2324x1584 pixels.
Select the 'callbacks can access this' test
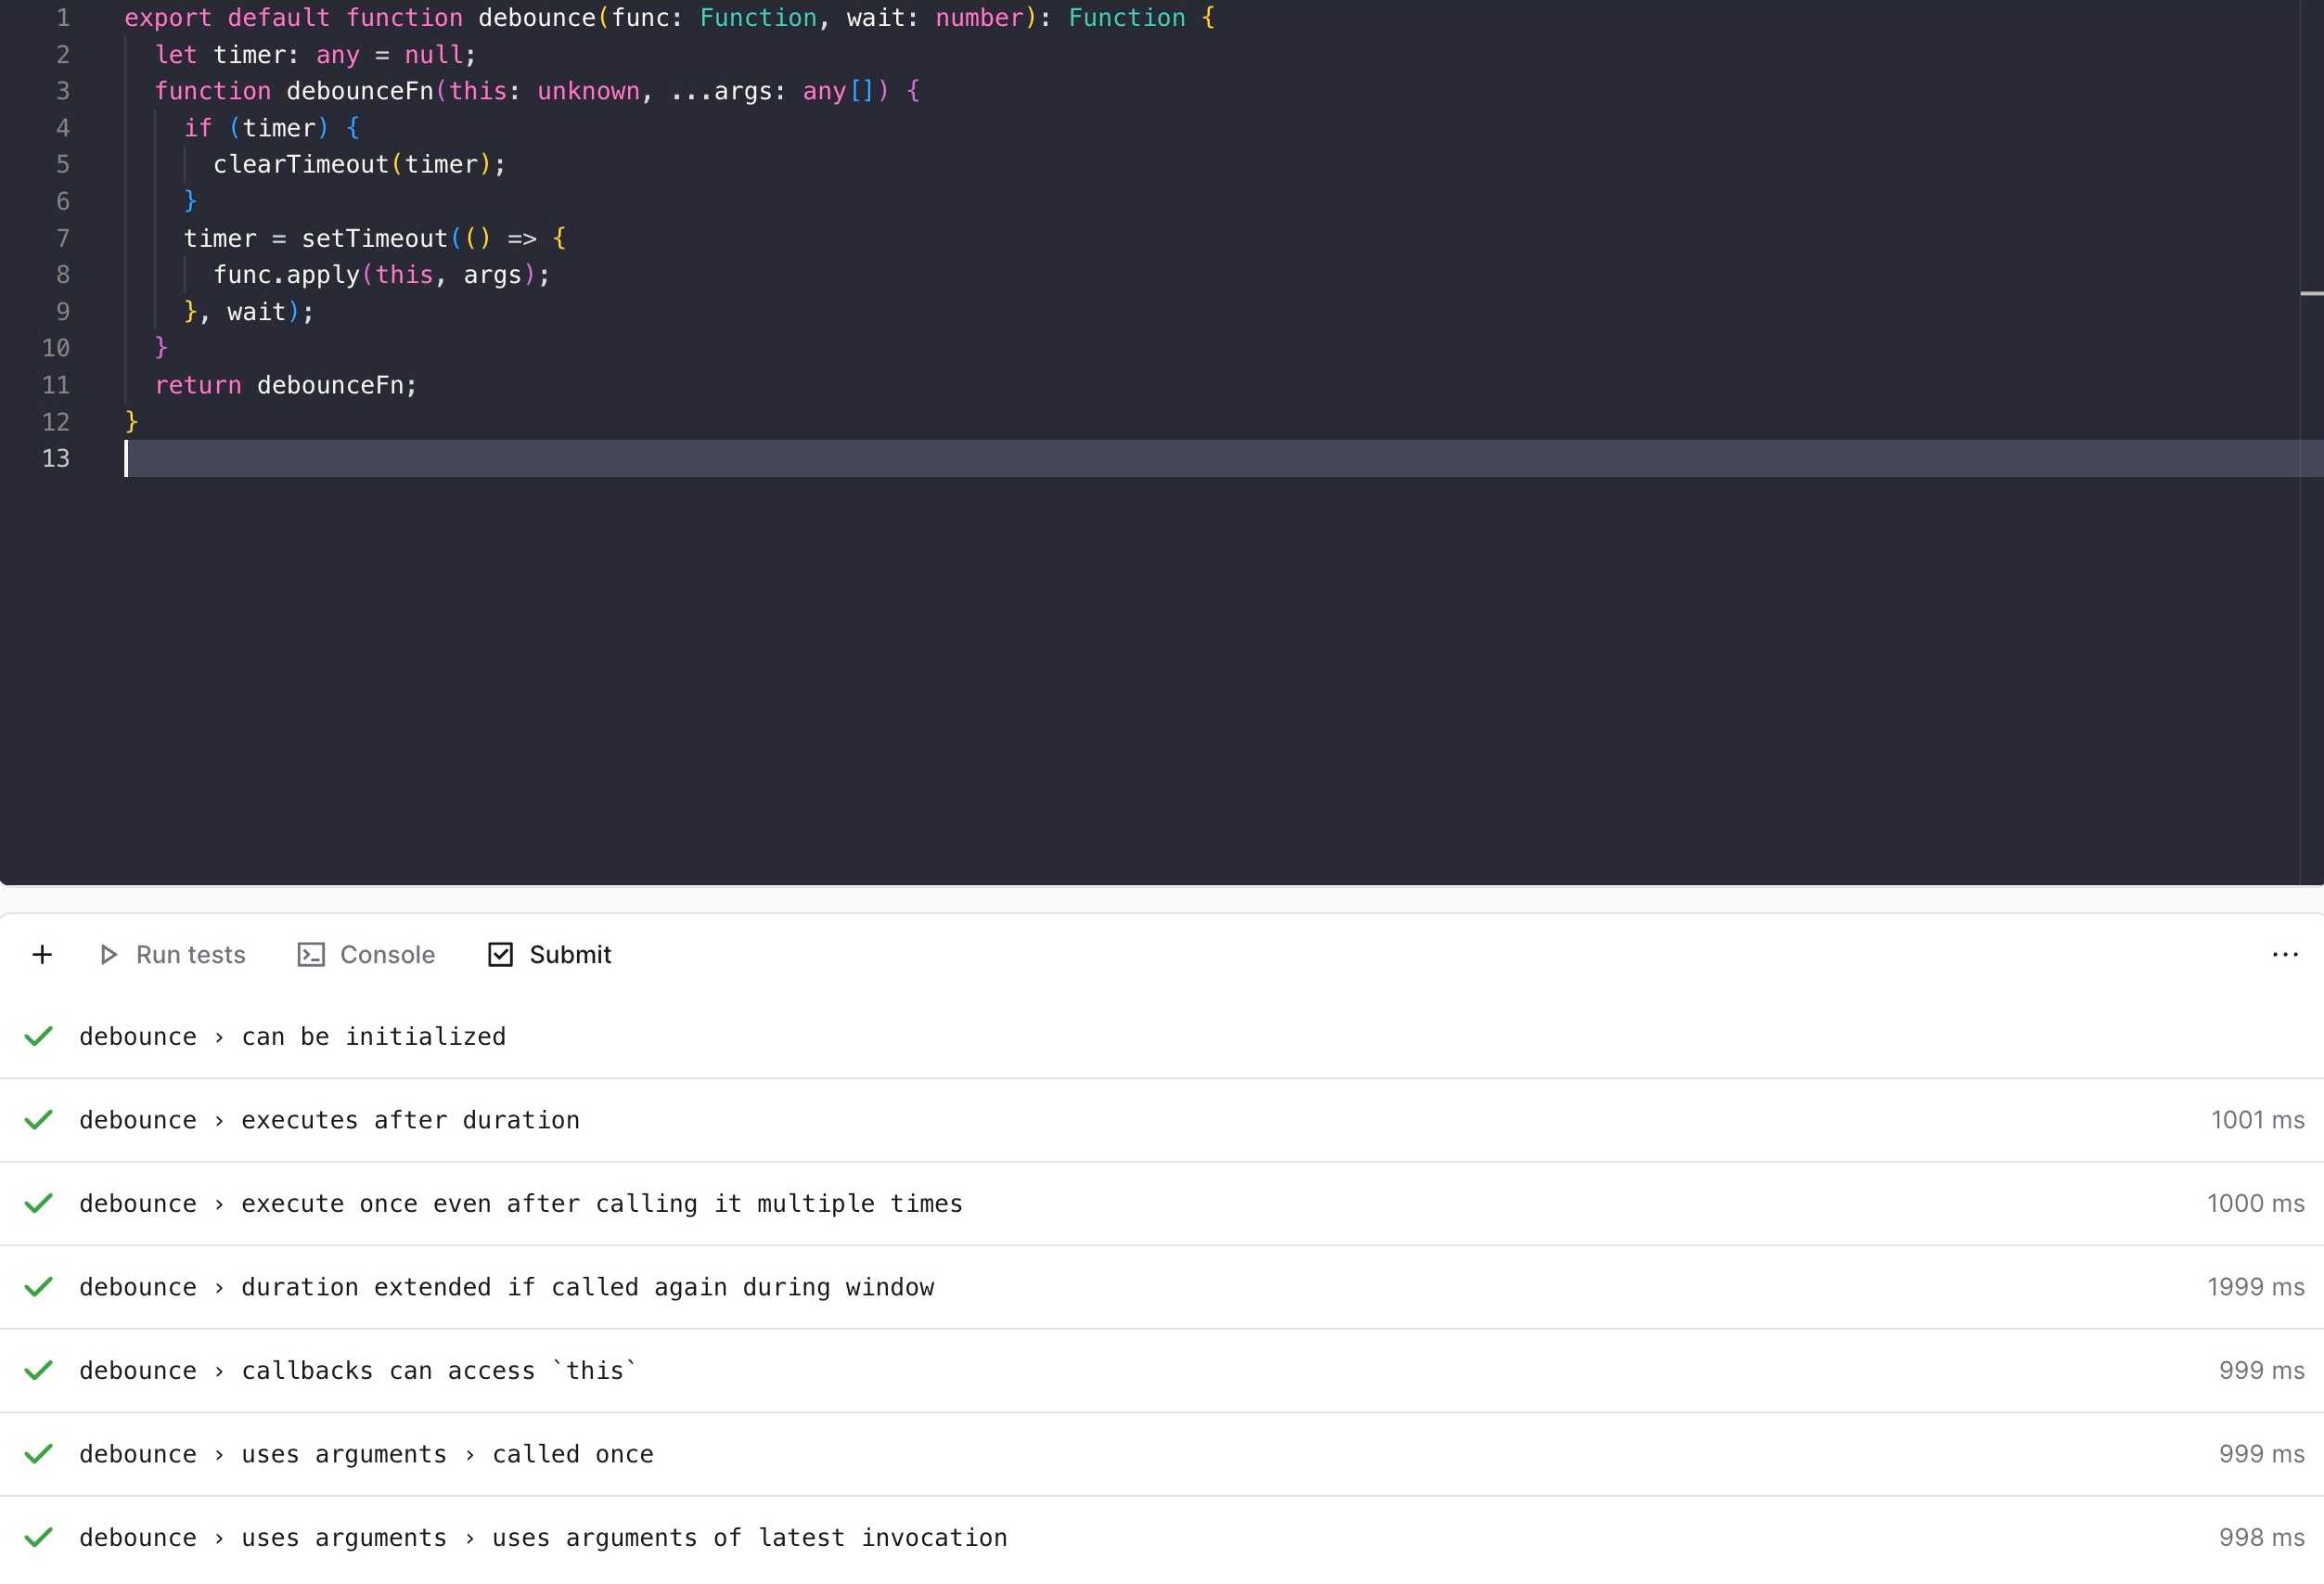1162,1371
